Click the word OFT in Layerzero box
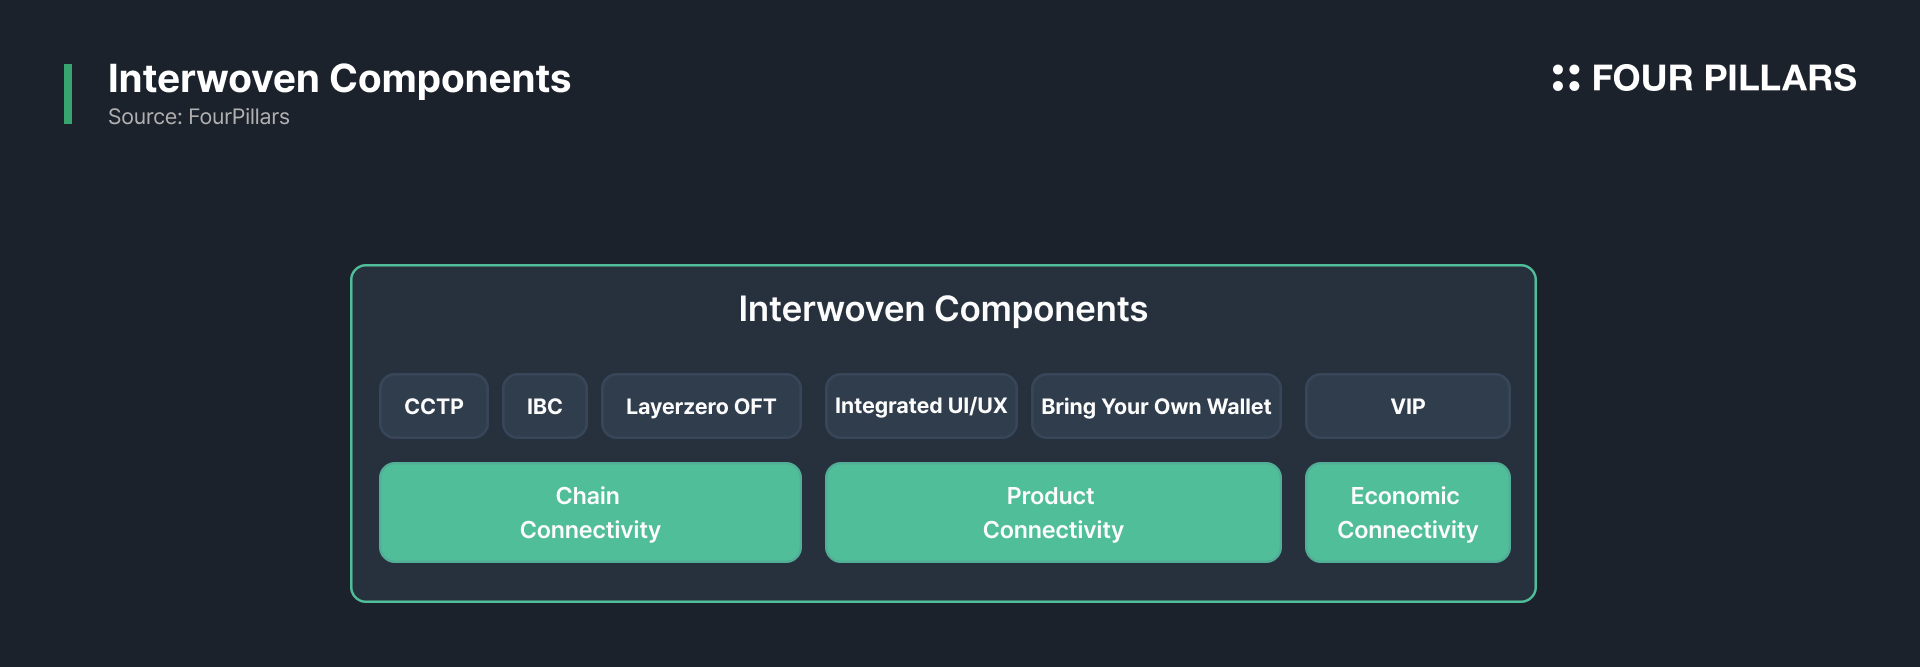Screen dimensions: 1920x667 (755, 407)
